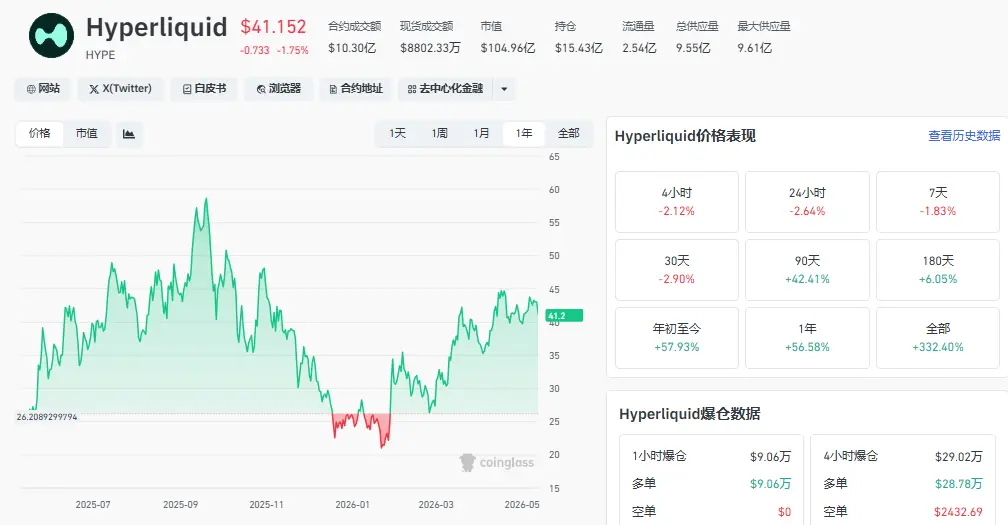The height and width of the screenshot is (525, 1008).
Task: Click the 30天 performance card
Action: click(677, 270)
